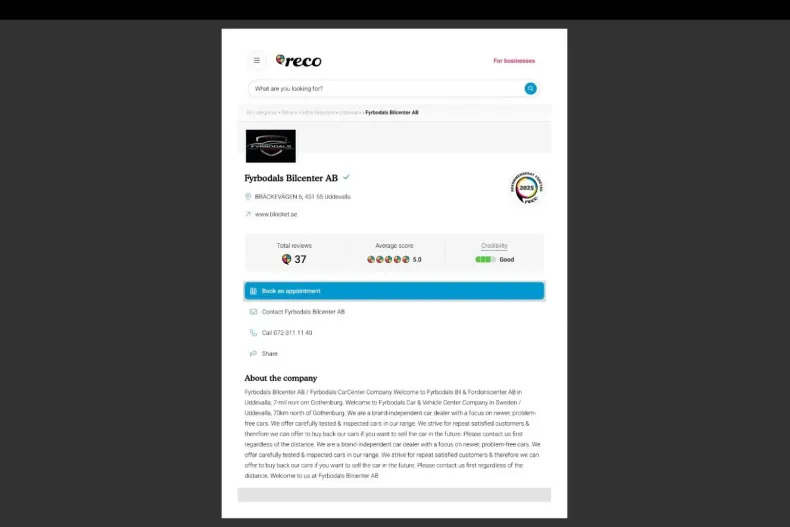The height and width of the screenshot is (527, 790).
Task: Click the external link arrow beside website
Action: [x=248, y=214]
